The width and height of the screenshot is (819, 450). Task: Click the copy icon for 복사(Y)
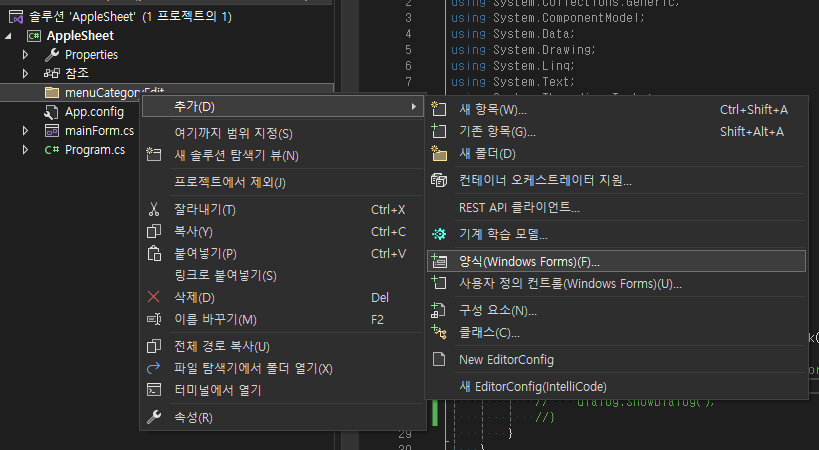tap(154, 231)
